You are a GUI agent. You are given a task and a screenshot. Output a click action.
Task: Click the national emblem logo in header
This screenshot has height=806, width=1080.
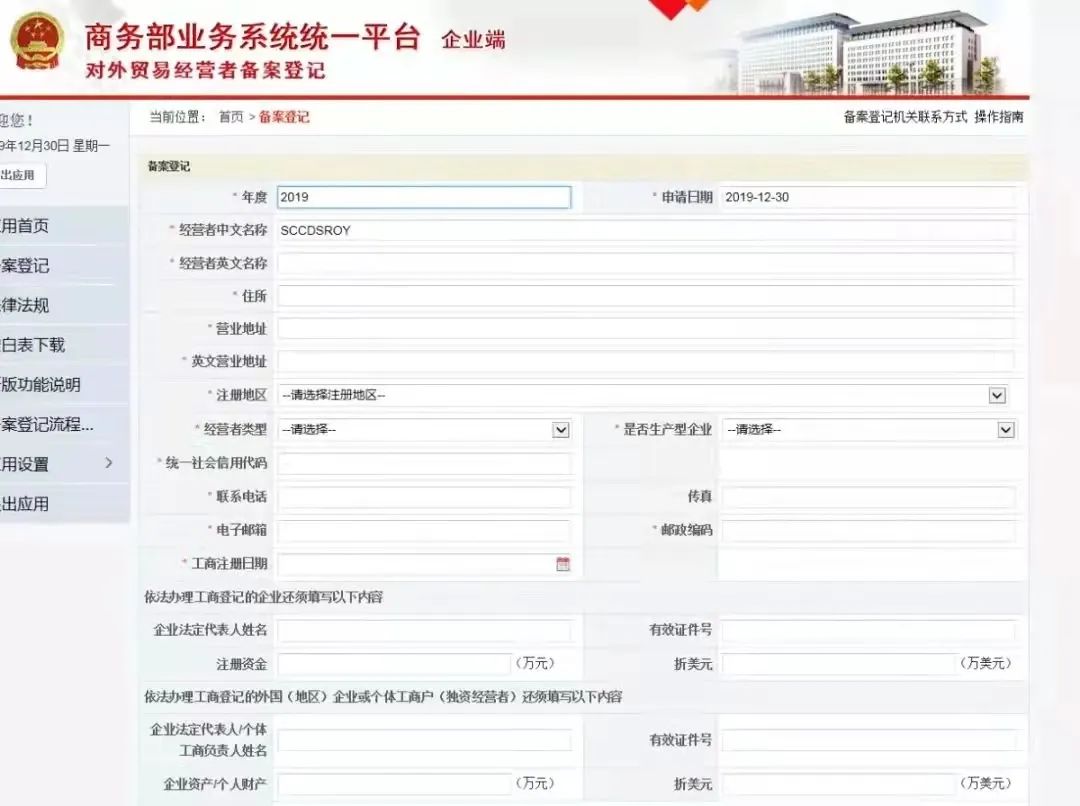(x=36, y=42)
